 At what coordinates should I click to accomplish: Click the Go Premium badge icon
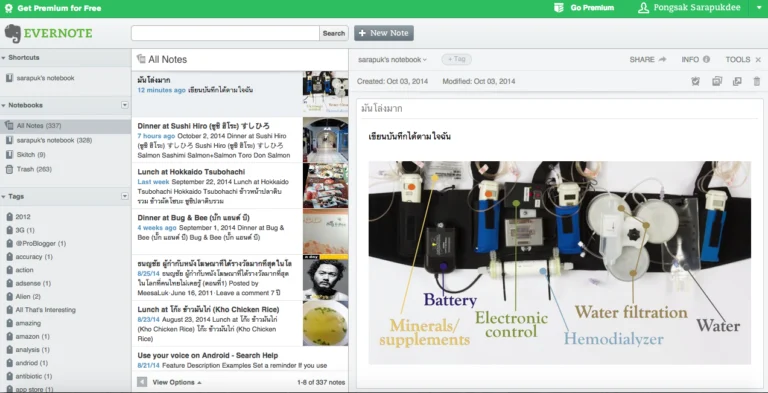coord(558,8)
